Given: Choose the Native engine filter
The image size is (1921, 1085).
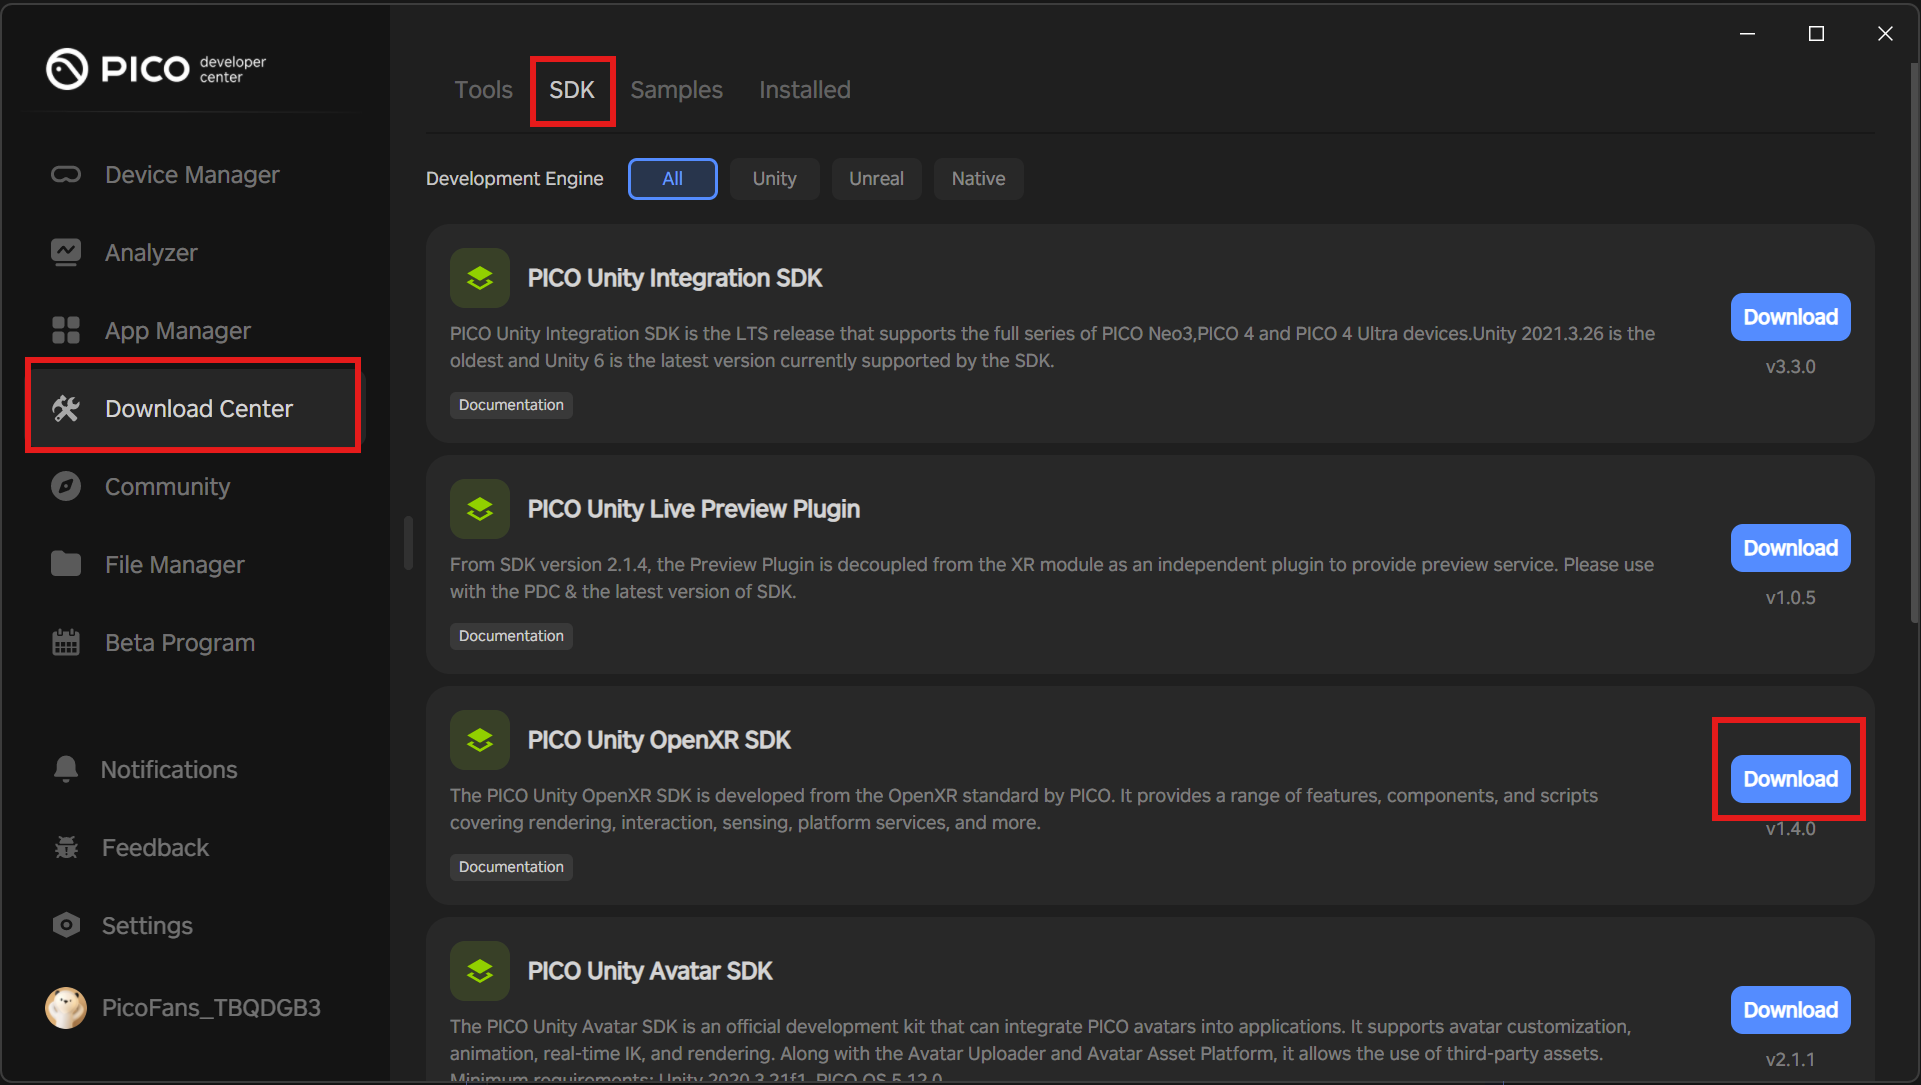Looking at the screenshot, I should pos(978,179).
